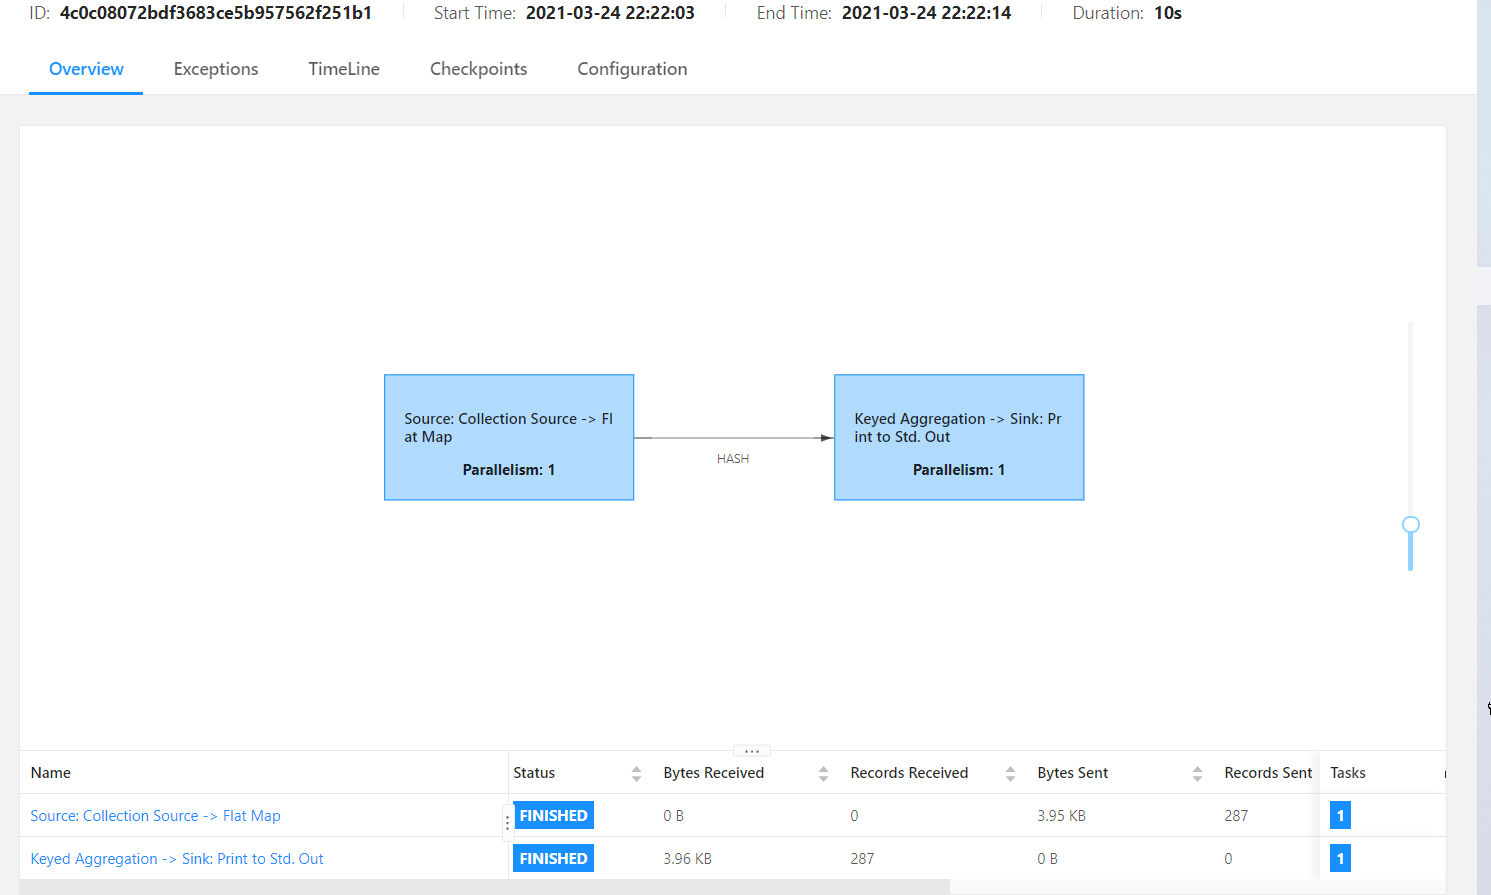Viewport: 1491px width, 895px height.
Task: Click Parallelism: 1 in the Source node
Action: 509,470
